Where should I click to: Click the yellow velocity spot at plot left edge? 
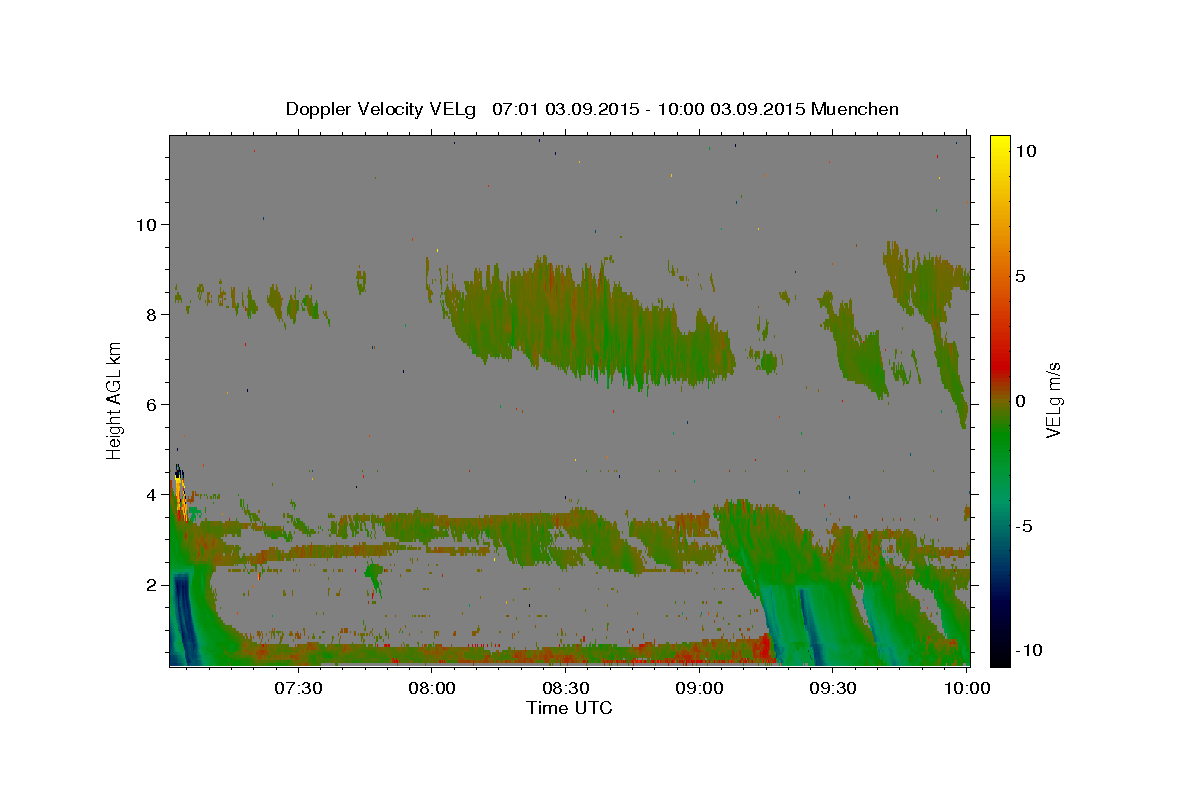tap(179, 492)
